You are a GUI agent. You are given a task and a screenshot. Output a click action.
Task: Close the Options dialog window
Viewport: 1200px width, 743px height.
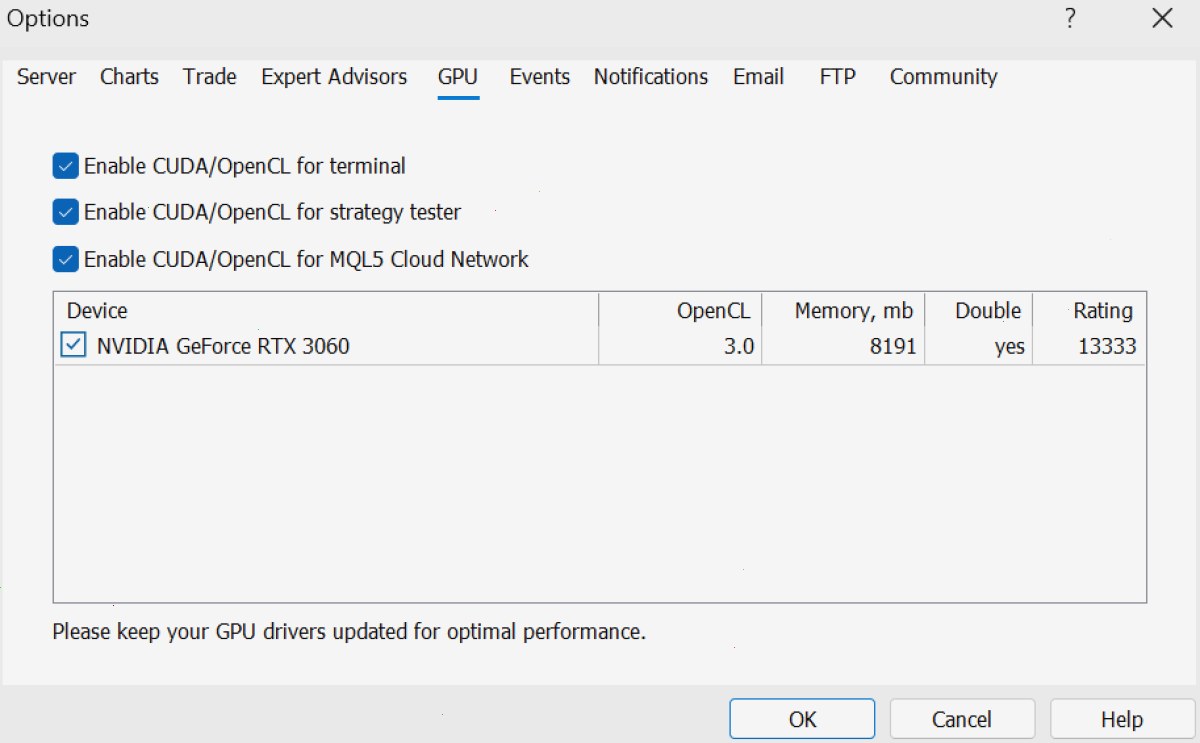pos(1162,18)
